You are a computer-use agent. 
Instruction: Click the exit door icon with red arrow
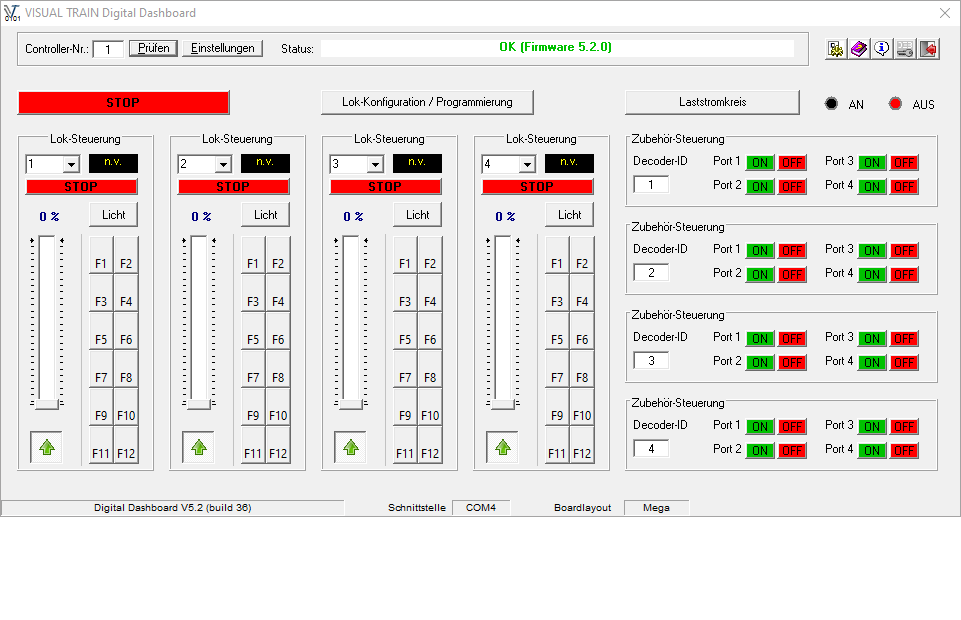pyautogui.click(x=928, y=49)
